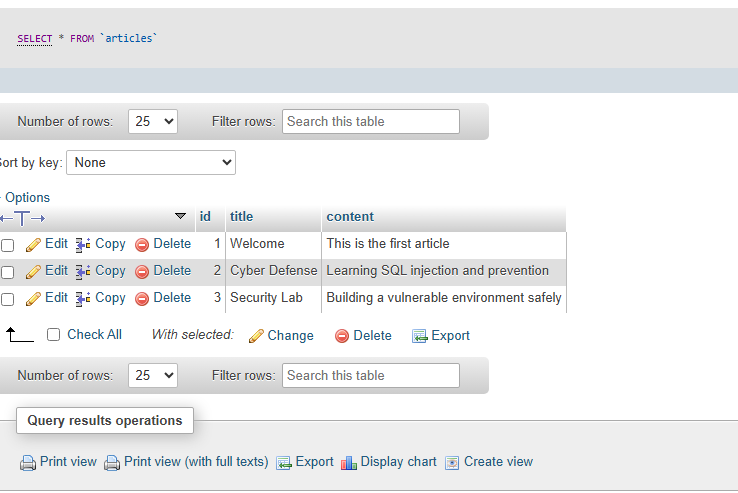Image resolution: width=738 pixels, height=493 pixels.
Task: Click the Change pencil icon for selected rows
Action: coord(256,336)
